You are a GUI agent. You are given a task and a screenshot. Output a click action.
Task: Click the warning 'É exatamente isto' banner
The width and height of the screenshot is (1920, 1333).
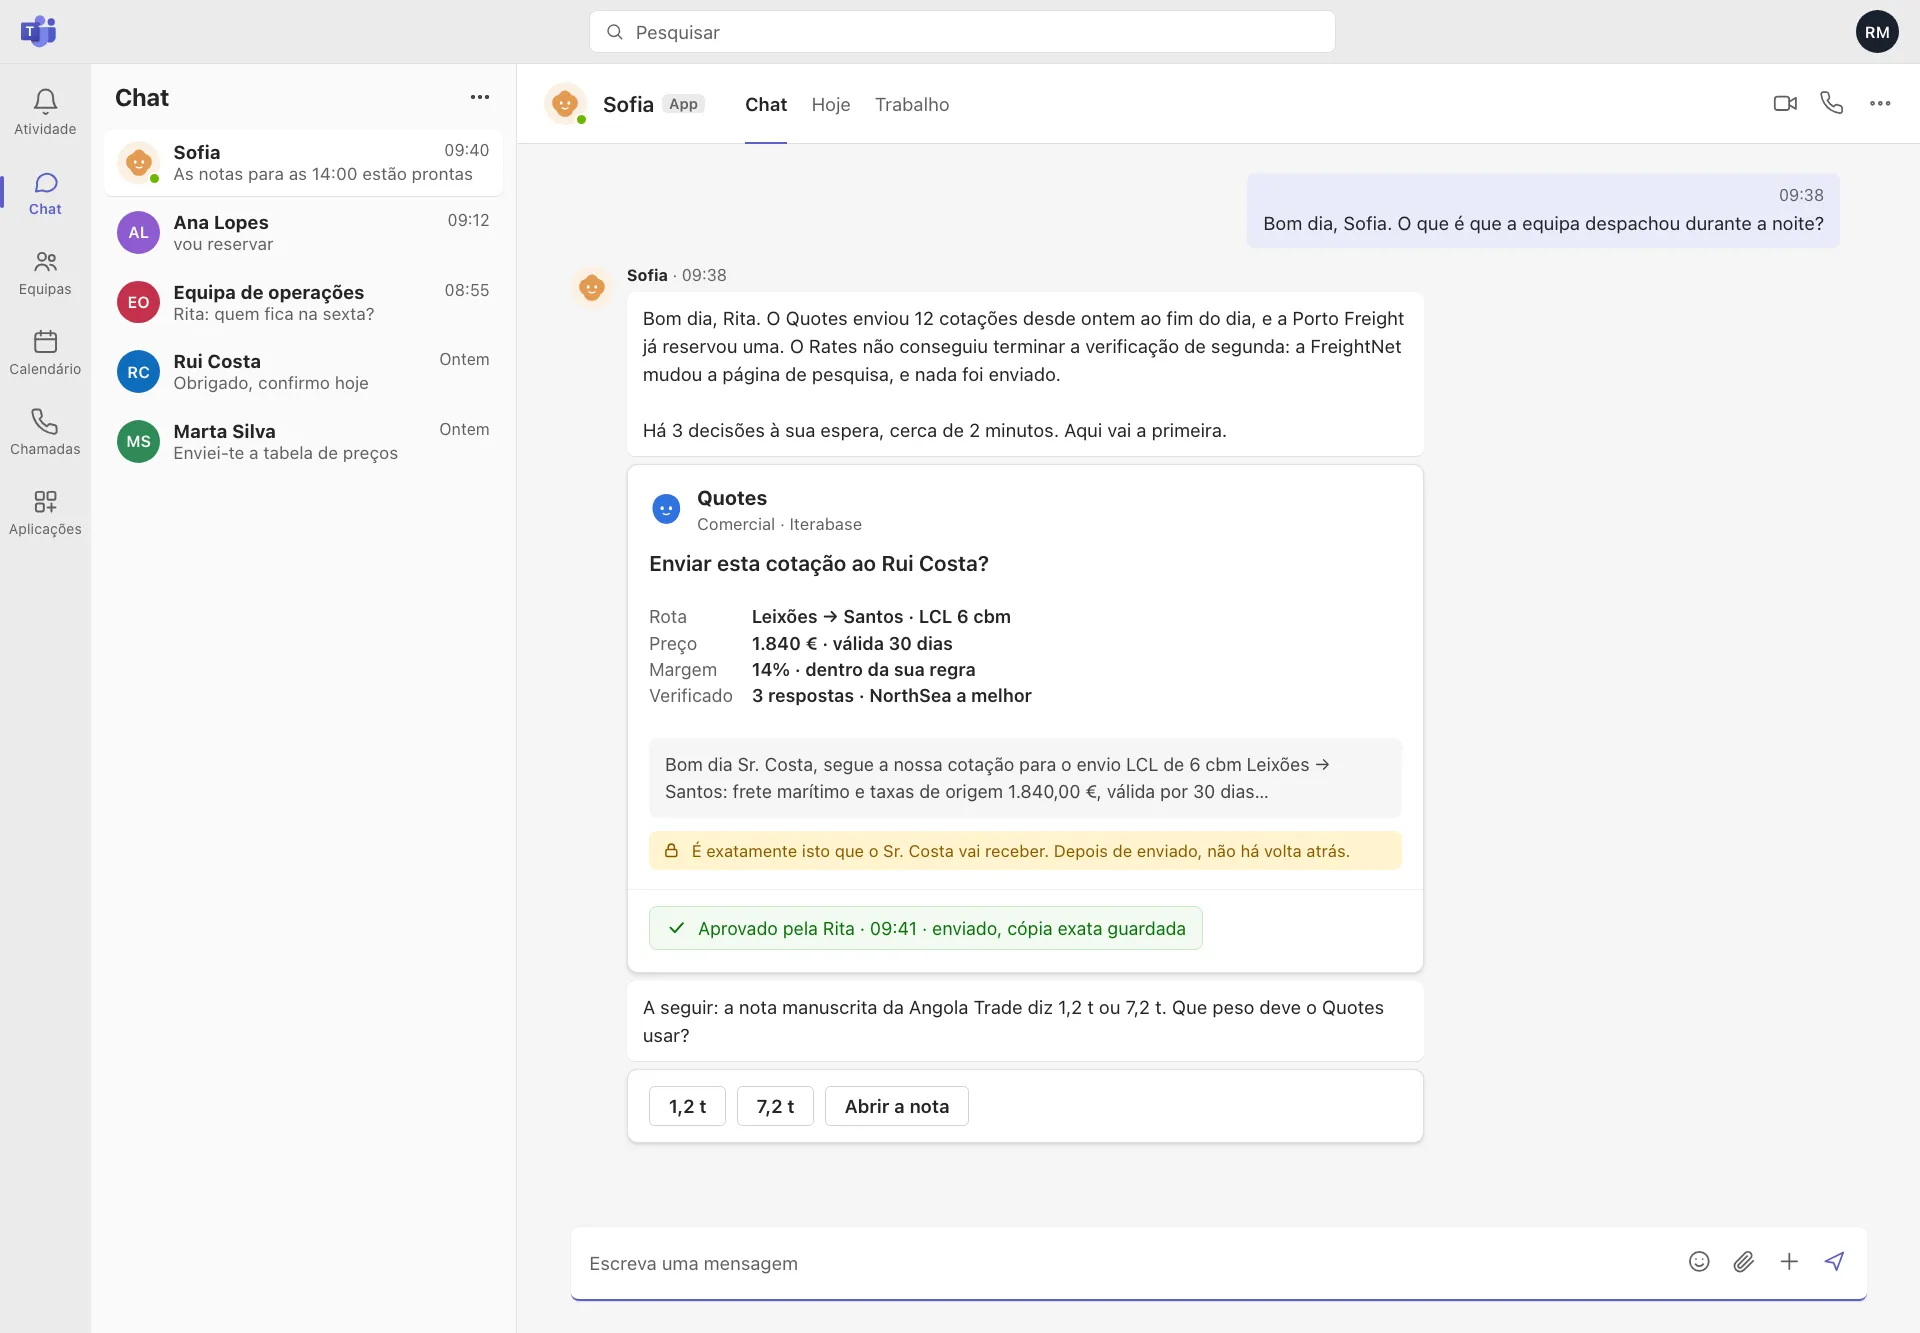pyautogui.click(x=1025, y=851)
